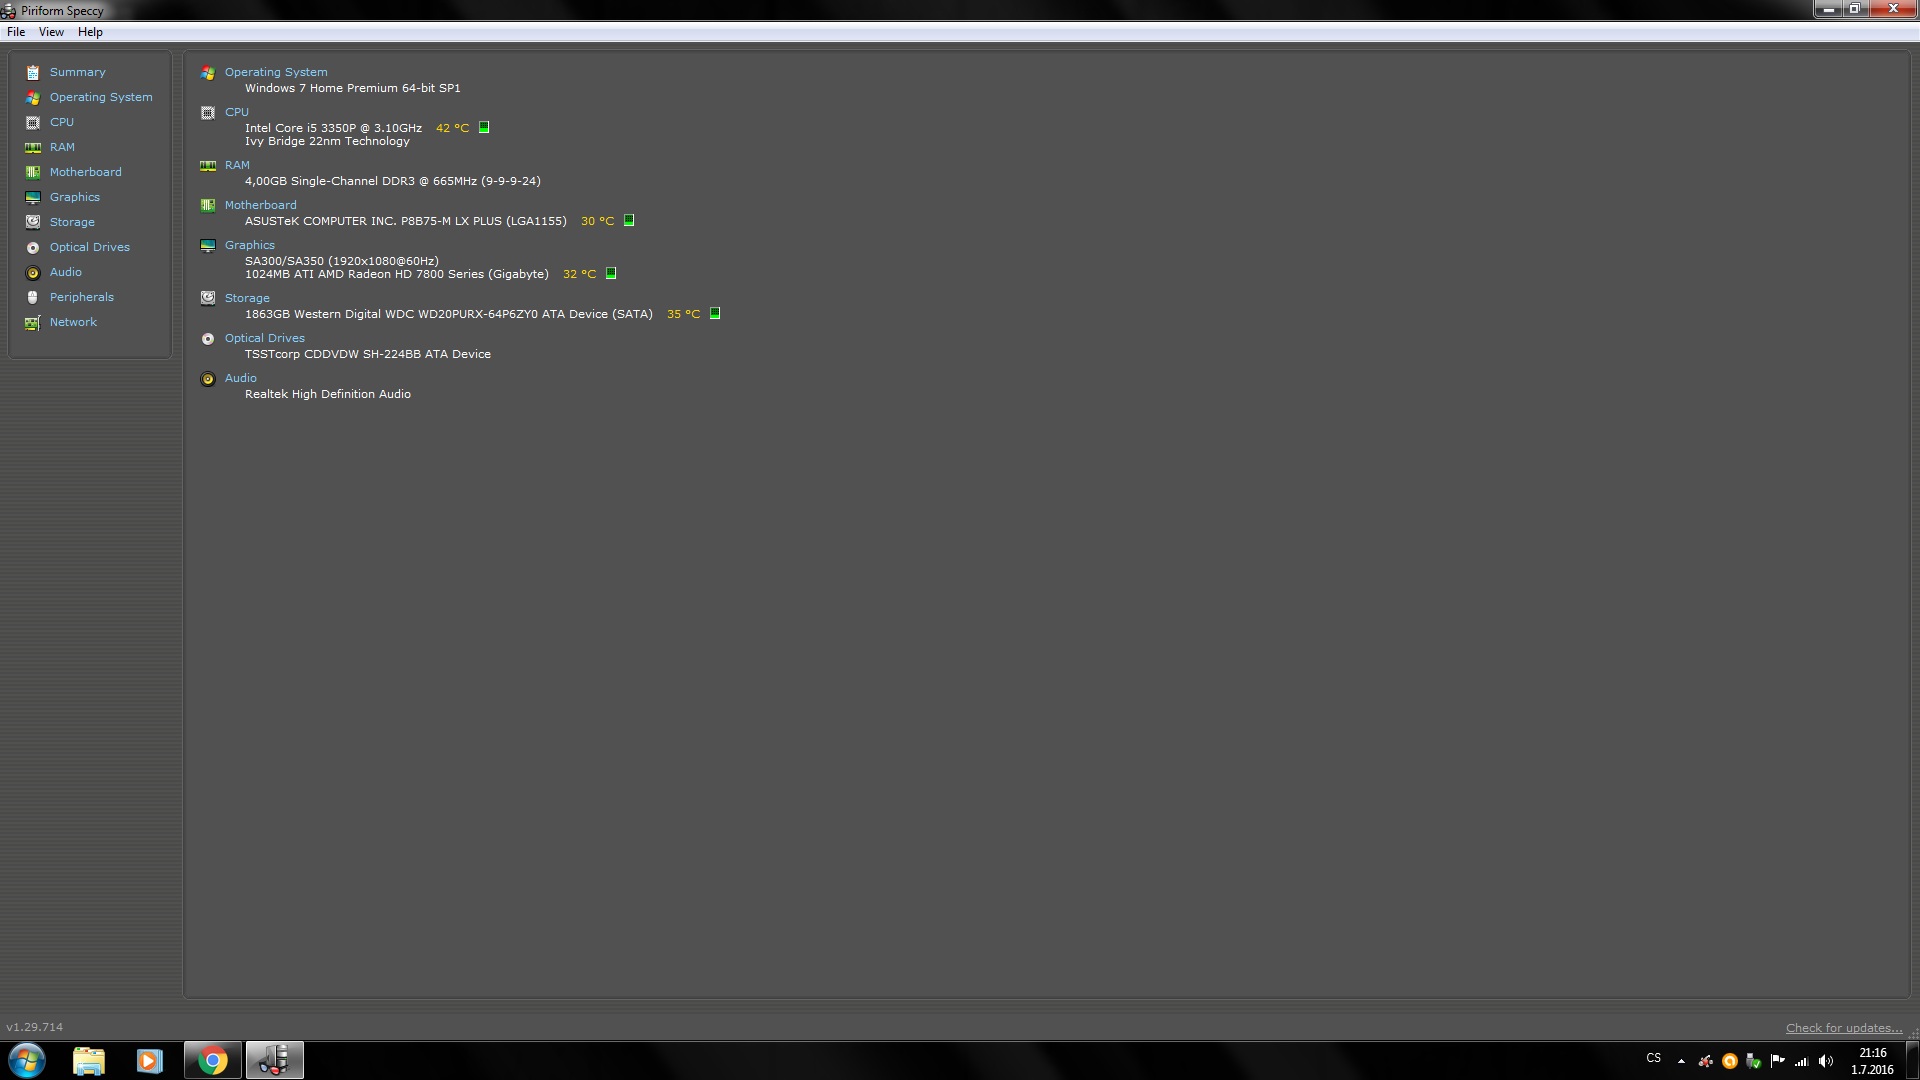Open Windows Media Player from the taskbar
Screen dimensions: 1920x1080
pyautogui.click(x=149, y=1060)
